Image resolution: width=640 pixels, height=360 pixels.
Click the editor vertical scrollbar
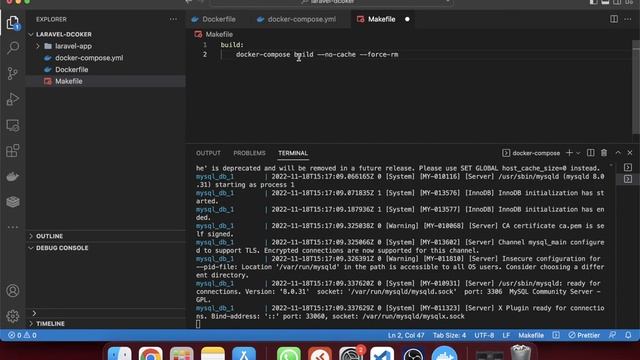coord(636,86)
